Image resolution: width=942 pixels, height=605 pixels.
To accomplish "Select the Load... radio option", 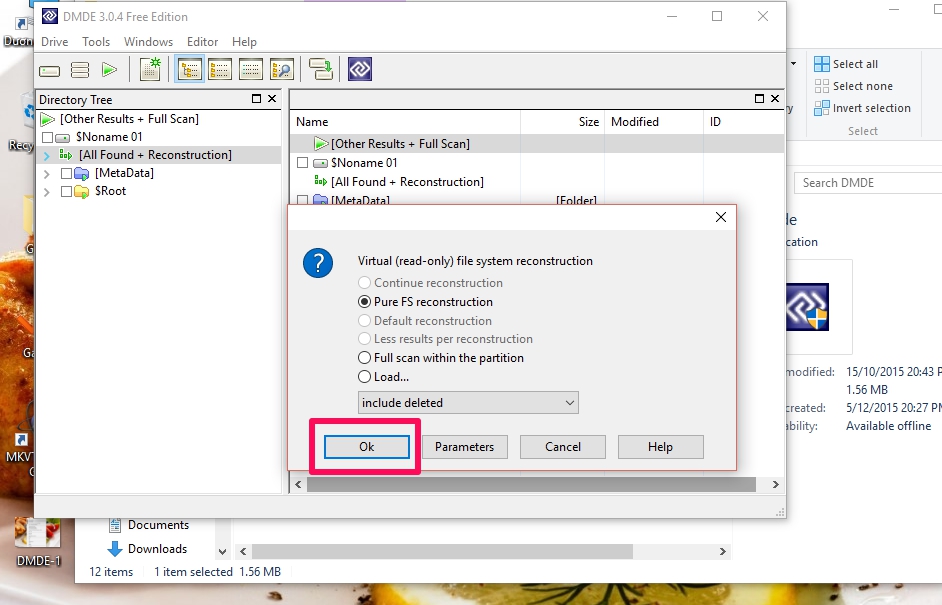I will 364,377.
